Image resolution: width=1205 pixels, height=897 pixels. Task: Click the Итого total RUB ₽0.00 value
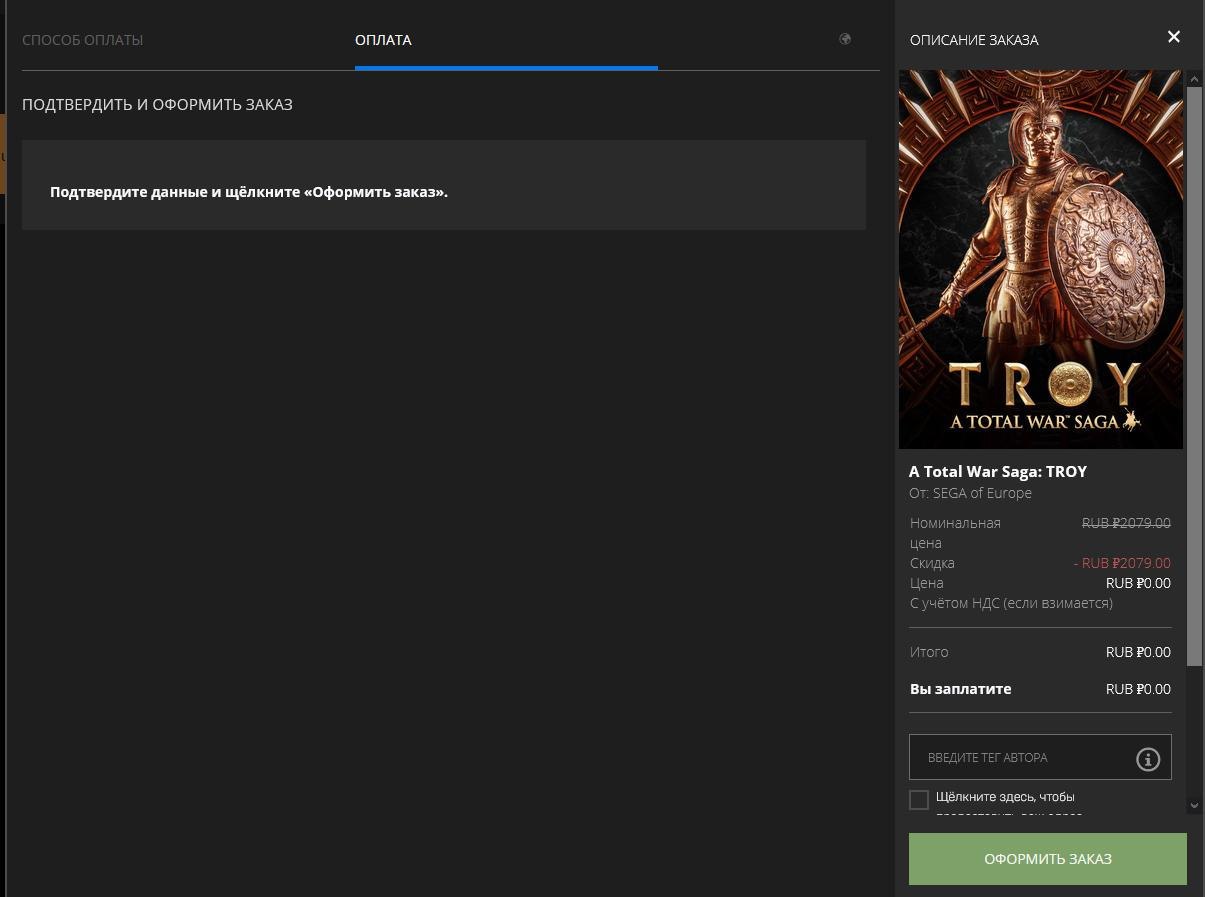(x=1138, y=652)
